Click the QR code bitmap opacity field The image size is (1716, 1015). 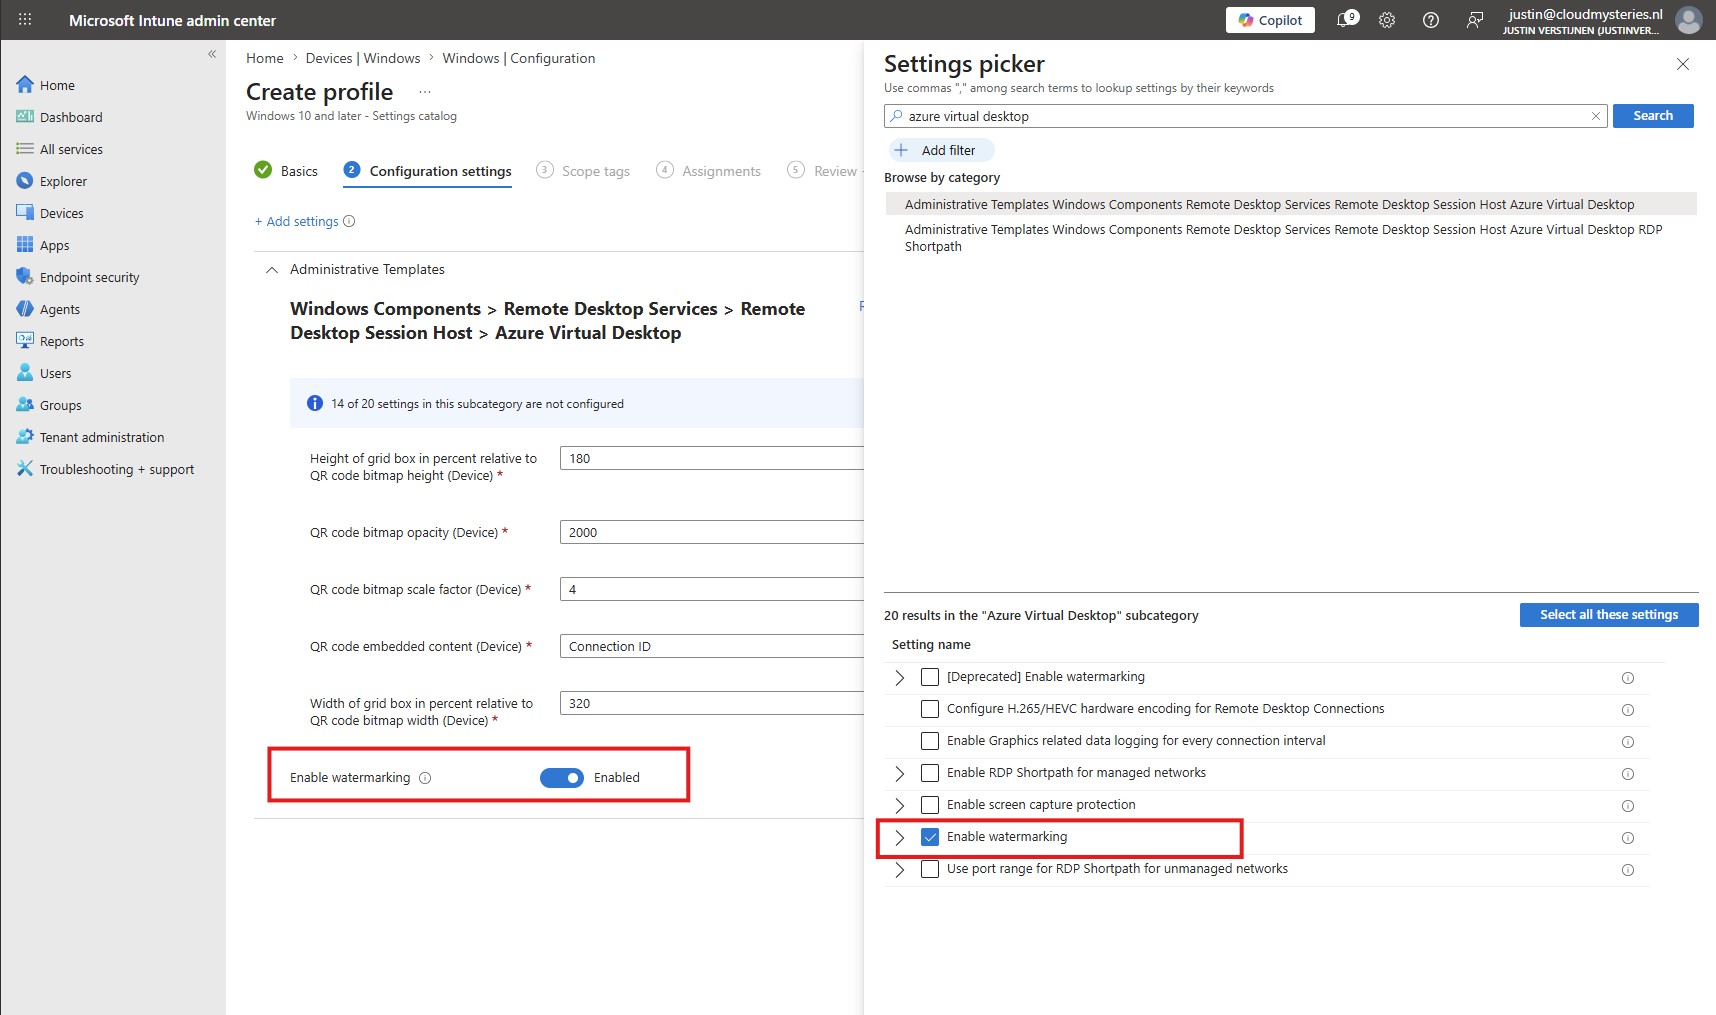coord(712,533)
